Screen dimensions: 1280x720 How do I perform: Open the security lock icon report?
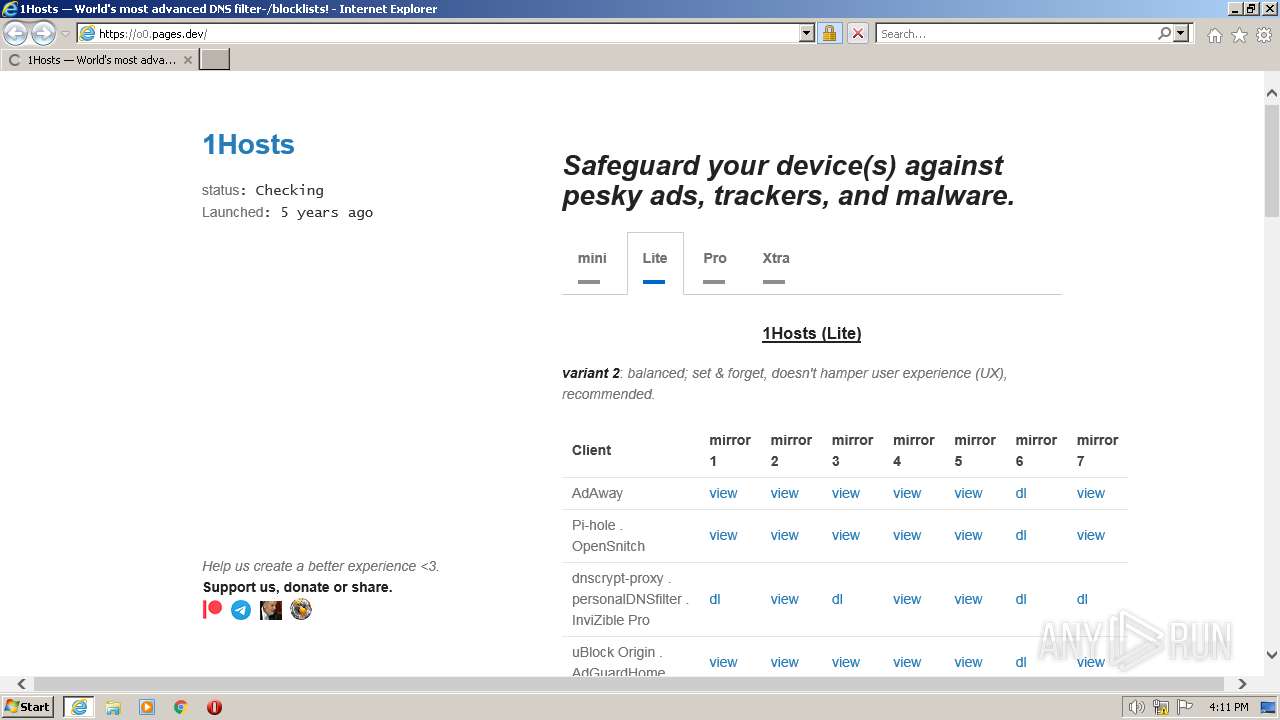829,33
